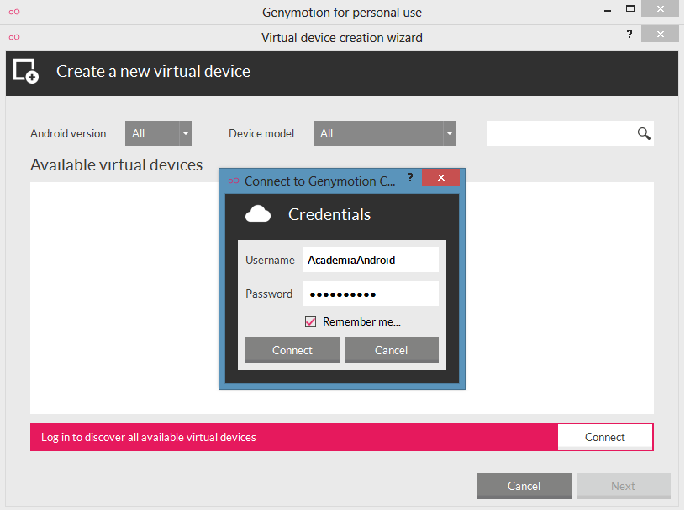Click the magnifier search icon
This screenshot has height=510, width=685.
[x=644, y=133]
